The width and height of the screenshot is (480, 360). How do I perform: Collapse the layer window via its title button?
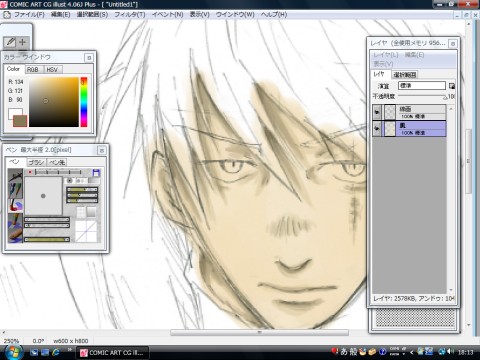(453, 44)
